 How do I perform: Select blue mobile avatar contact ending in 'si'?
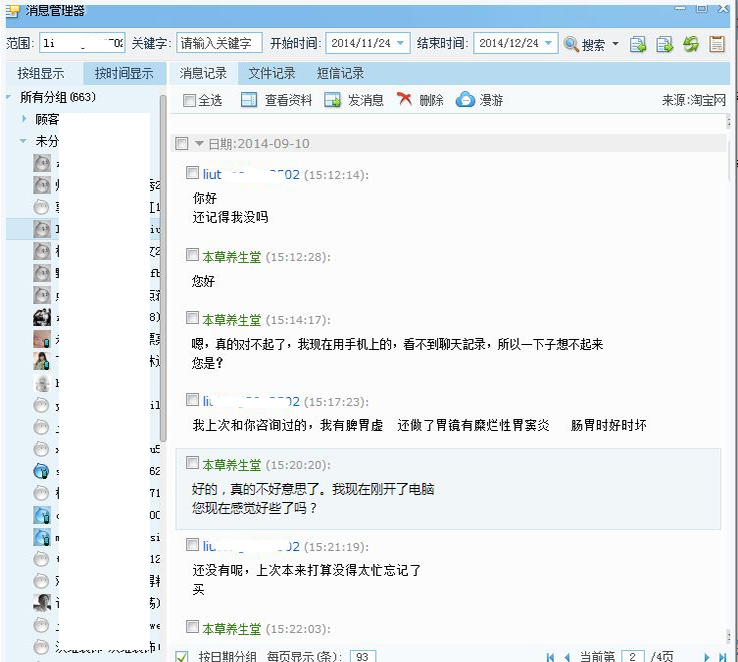point(42,537)
